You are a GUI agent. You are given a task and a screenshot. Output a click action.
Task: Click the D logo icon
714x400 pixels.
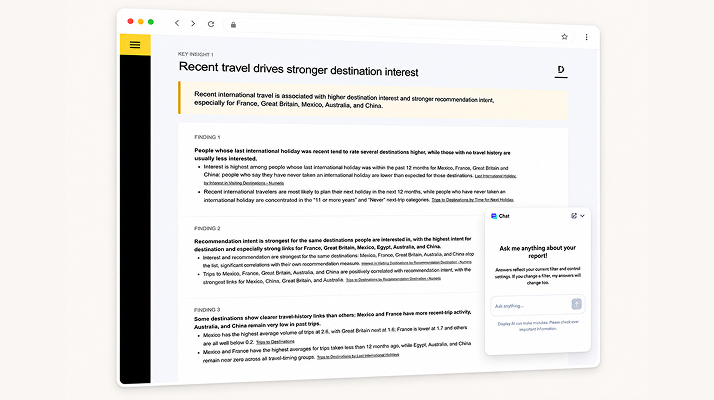(561, 70)
